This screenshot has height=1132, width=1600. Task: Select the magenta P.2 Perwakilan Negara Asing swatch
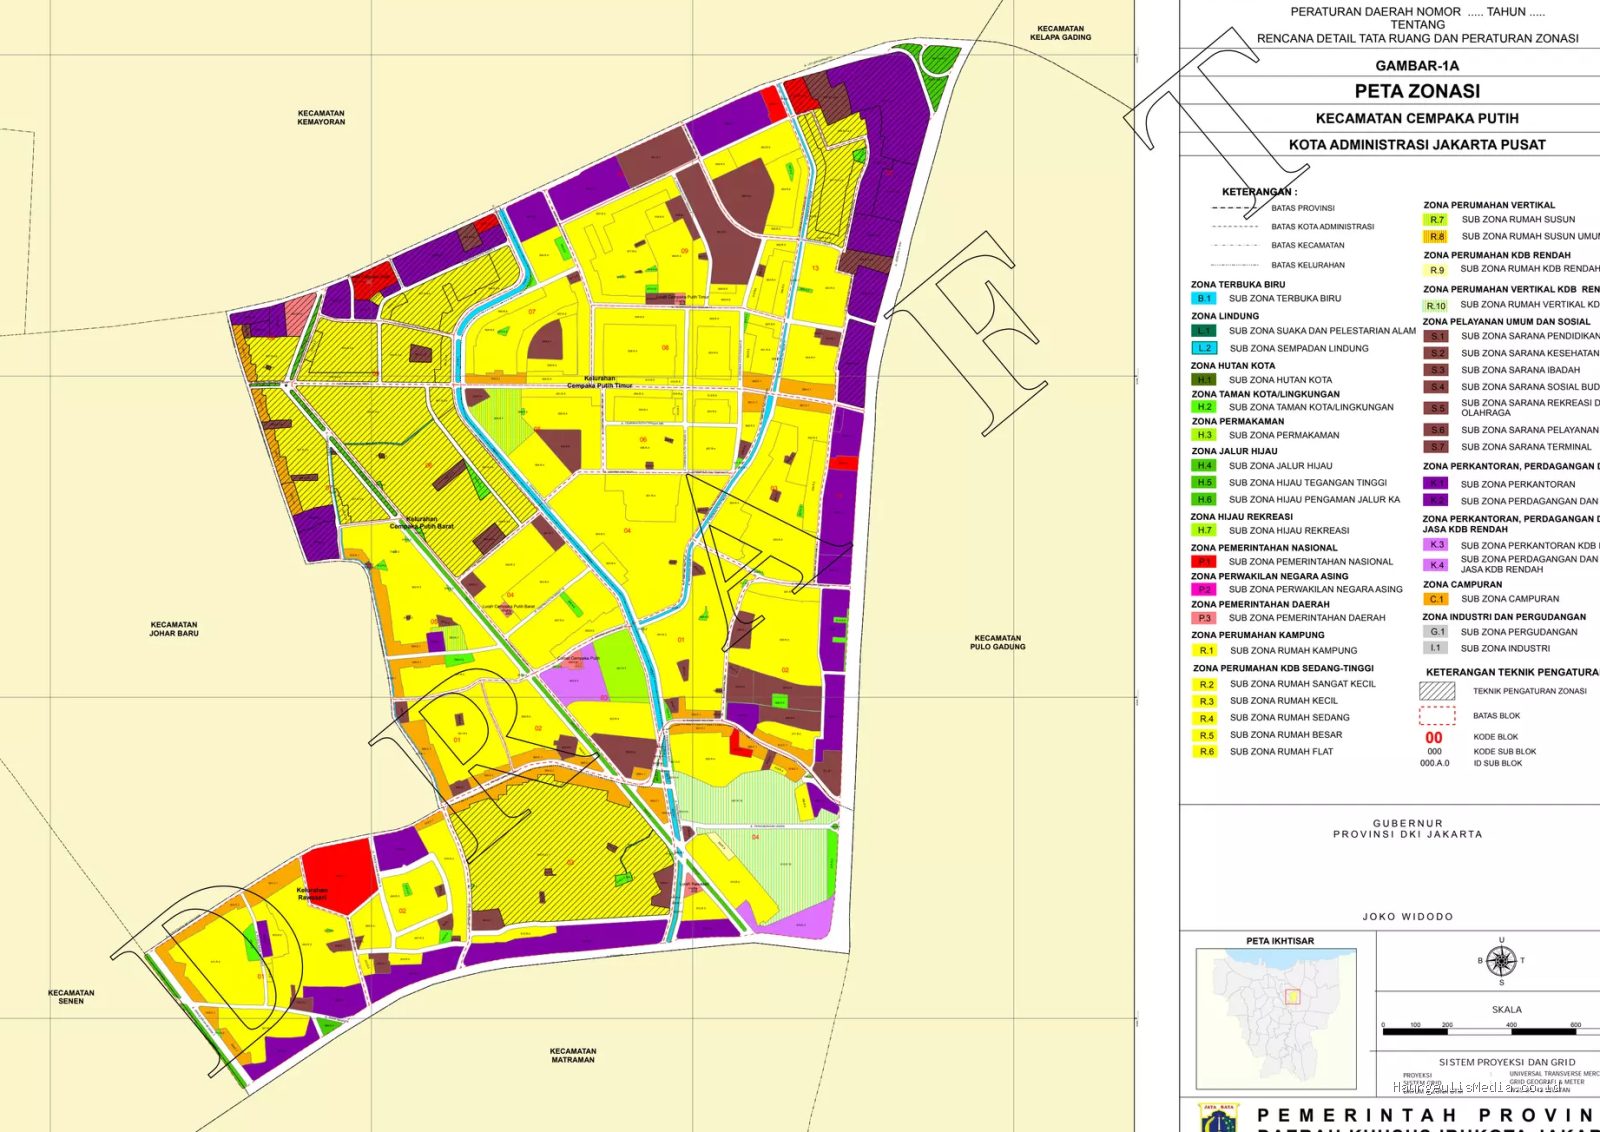click(1204, 590)
